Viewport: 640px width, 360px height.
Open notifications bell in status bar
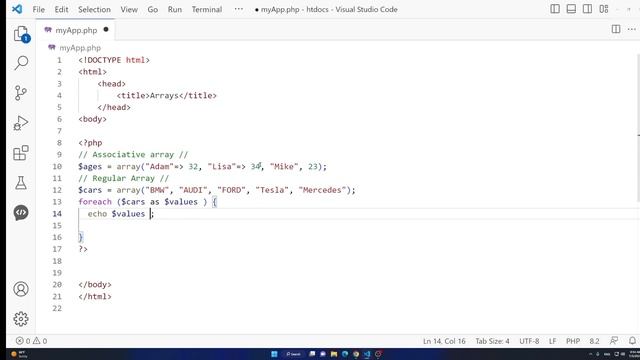(632, 341)
